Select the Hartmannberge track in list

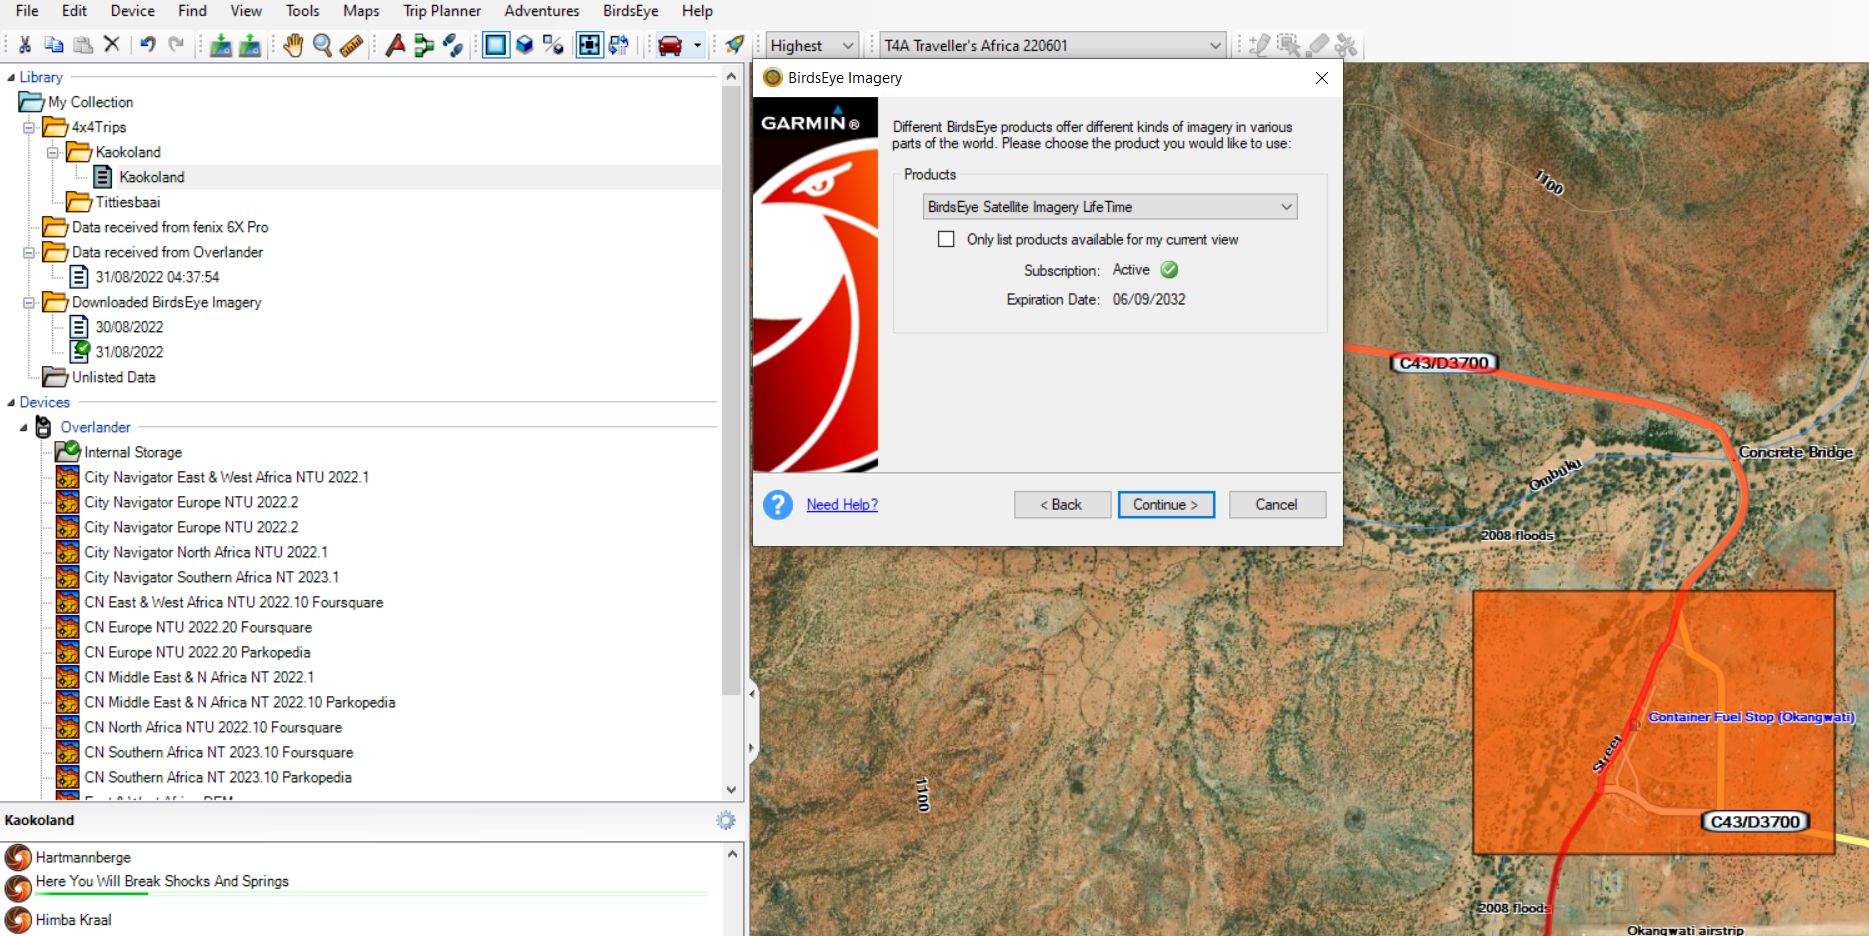(83, 857)
